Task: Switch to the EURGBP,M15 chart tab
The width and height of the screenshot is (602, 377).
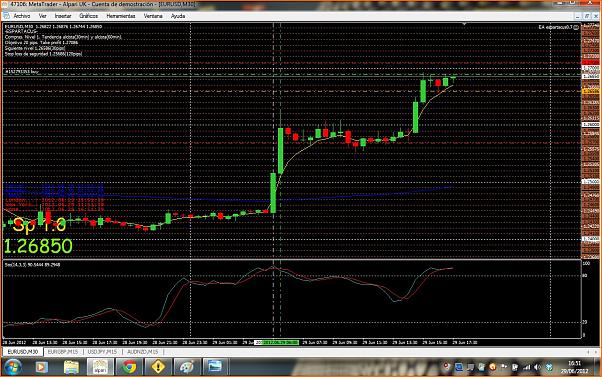Action: [x=63, y=352]
